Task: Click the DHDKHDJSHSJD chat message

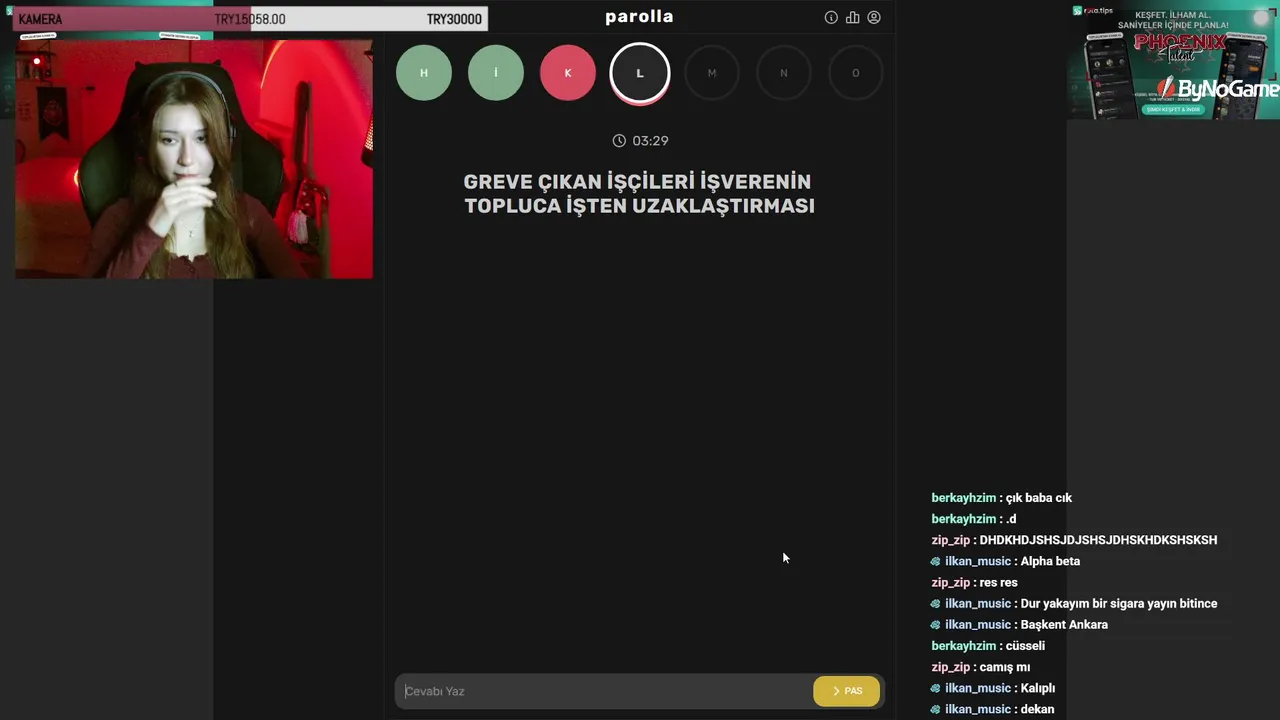Action: [1098, 540]
